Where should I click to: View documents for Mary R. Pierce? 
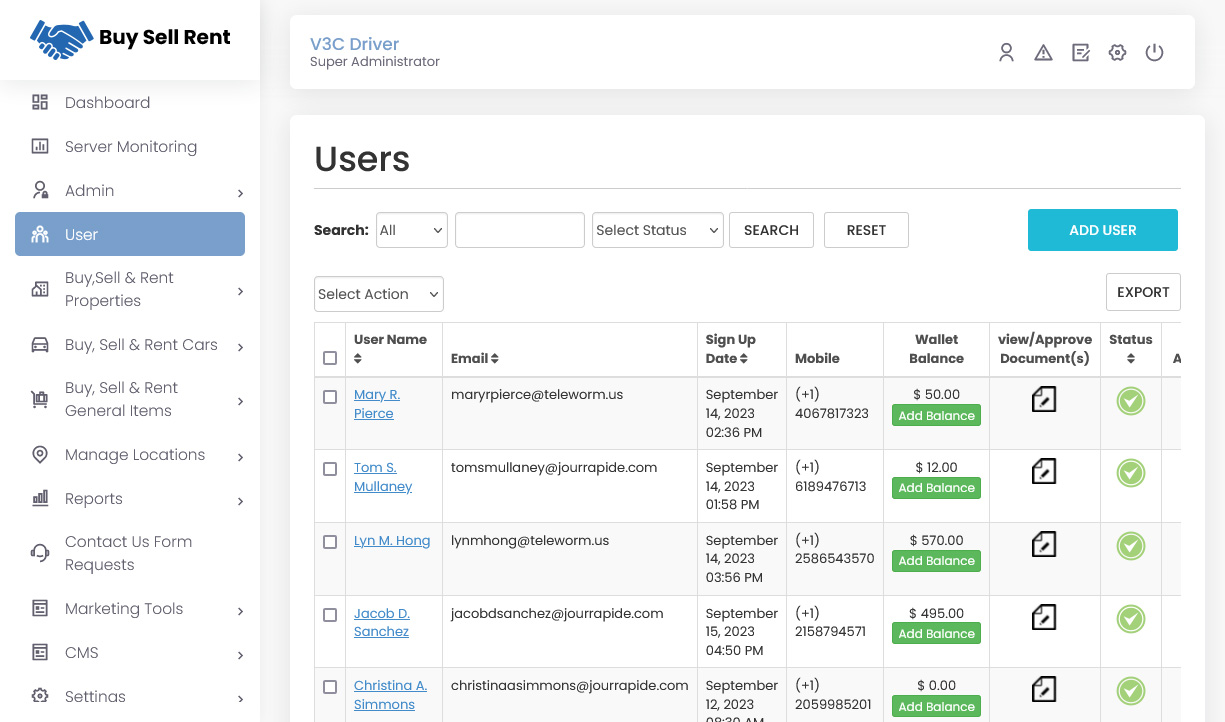coord(1044,399)
